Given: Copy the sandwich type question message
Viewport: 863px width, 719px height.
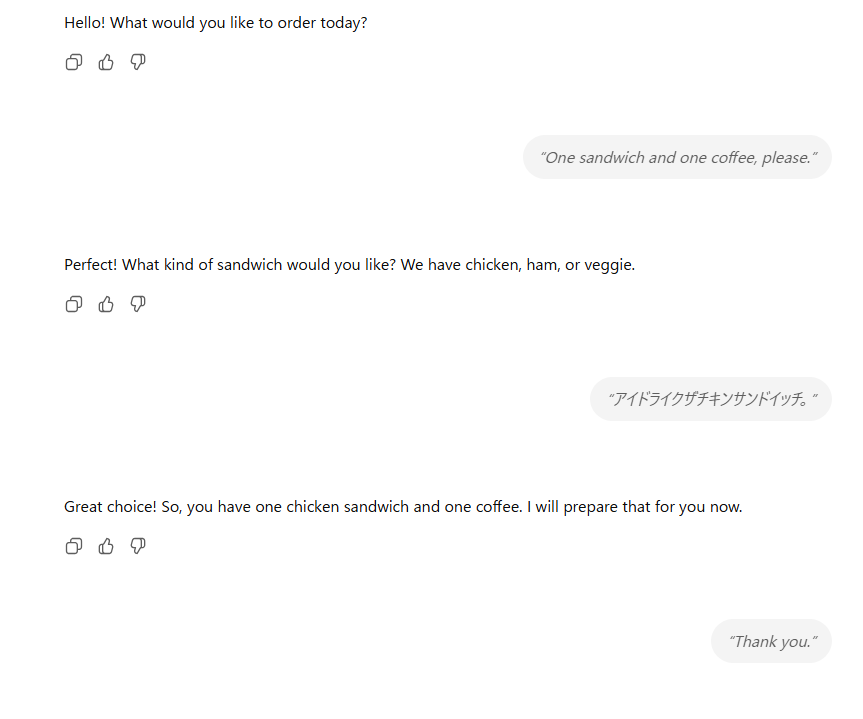Looking at the screenshot, I should click(73, 305).
